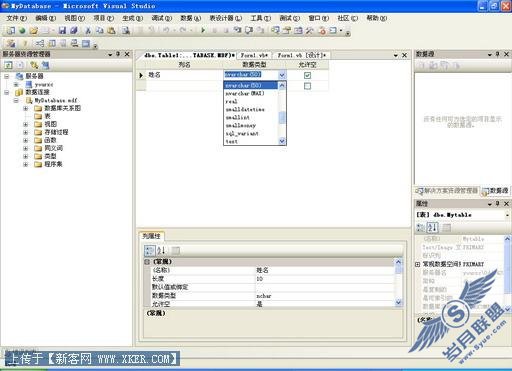Click scroll-down arrow of data type list
Screen dimensions: 512x371
(x=282, y=141)
